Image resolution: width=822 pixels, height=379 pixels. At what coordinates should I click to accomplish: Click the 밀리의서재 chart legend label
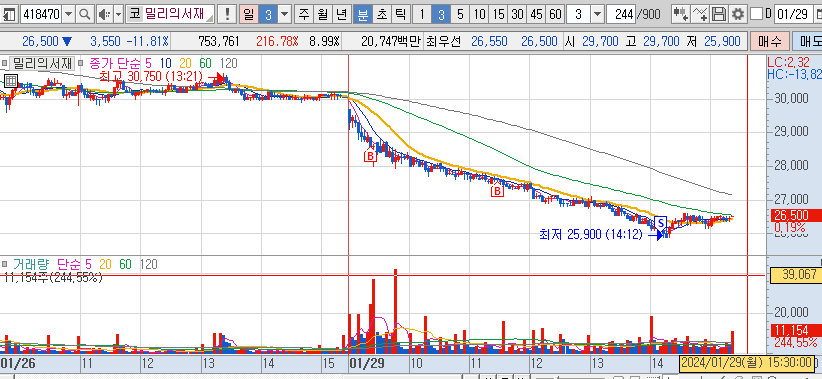click(41, 64)
